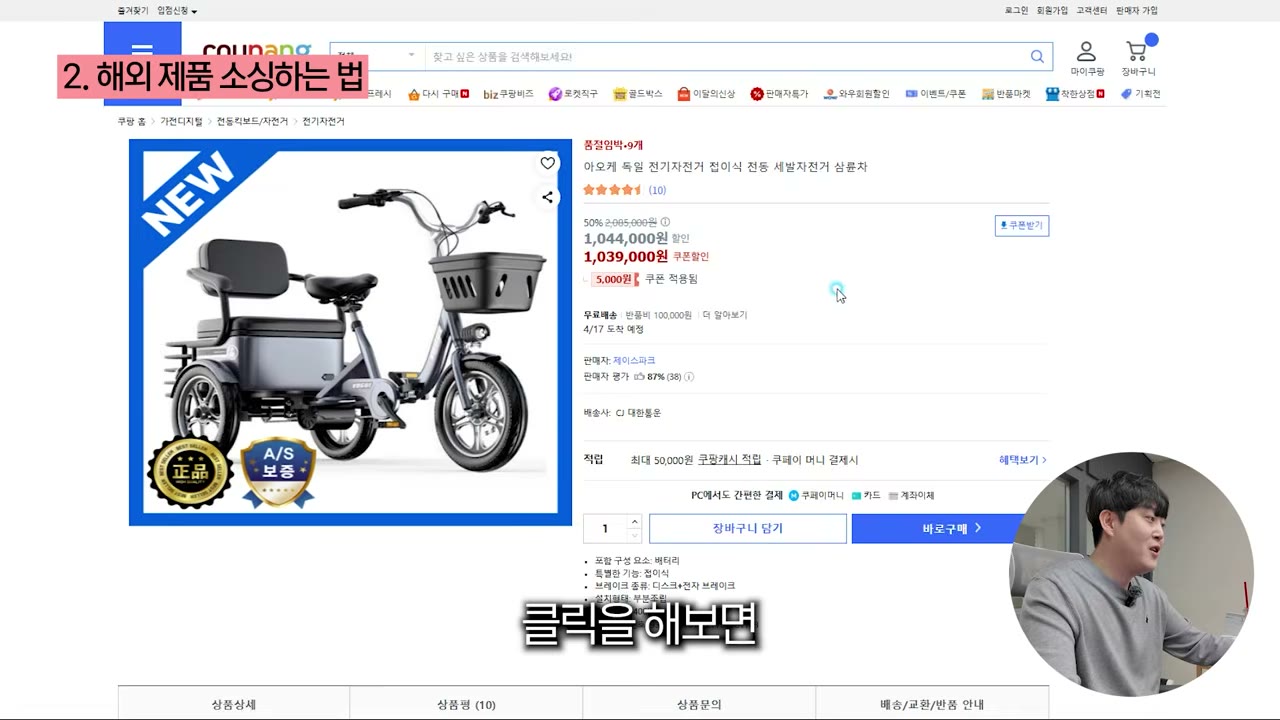Click the 5,000원 coupon tag
The image size is (1280, 720).
(x=614, y=279)
